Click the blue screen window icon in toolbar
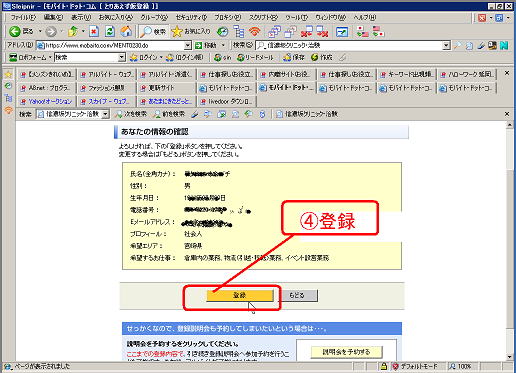The width and height of the screenshot is (516, 373). 342,32
